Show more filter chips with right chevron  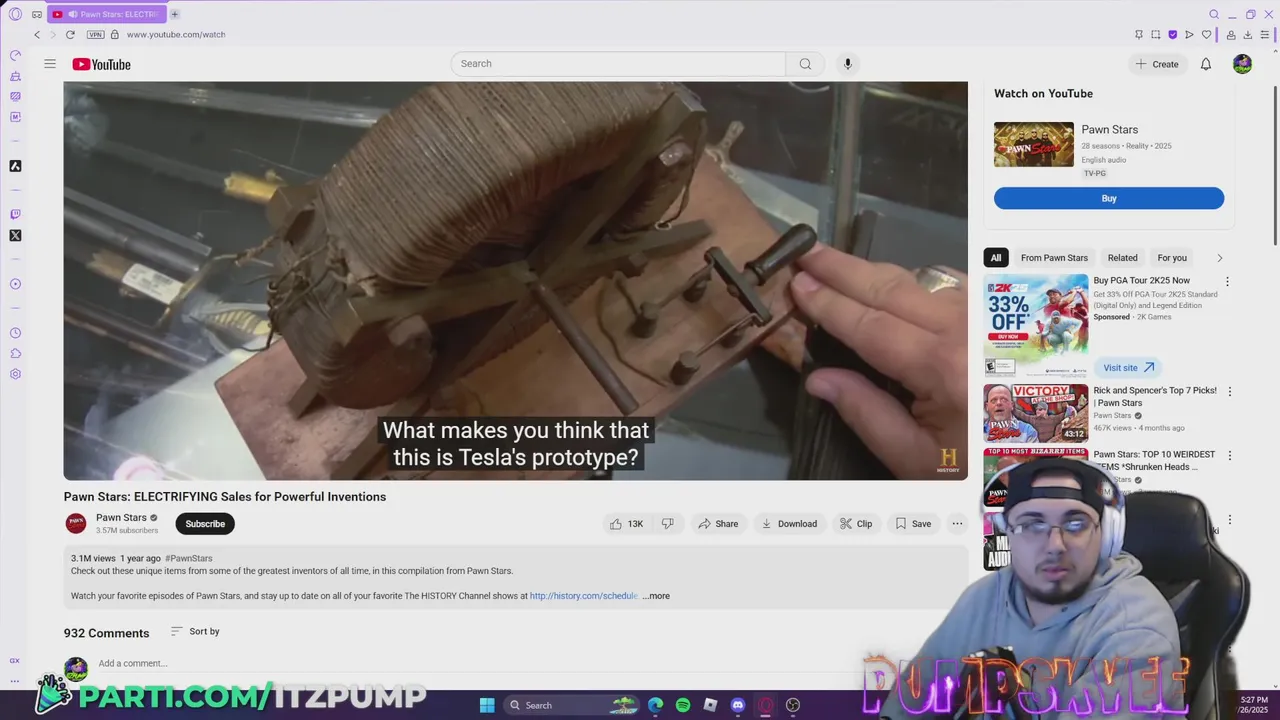point(1219,258)
